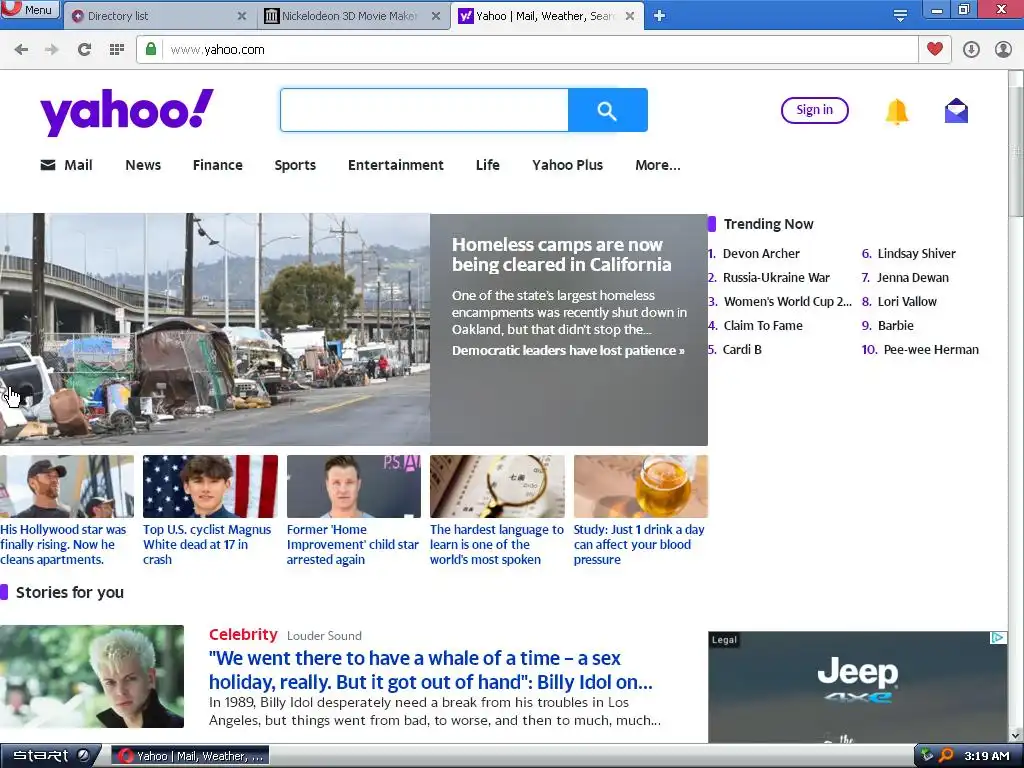Select trending topic Claim To Fame
Viewport: 1024px width, 768px height.
coord(763,325)
